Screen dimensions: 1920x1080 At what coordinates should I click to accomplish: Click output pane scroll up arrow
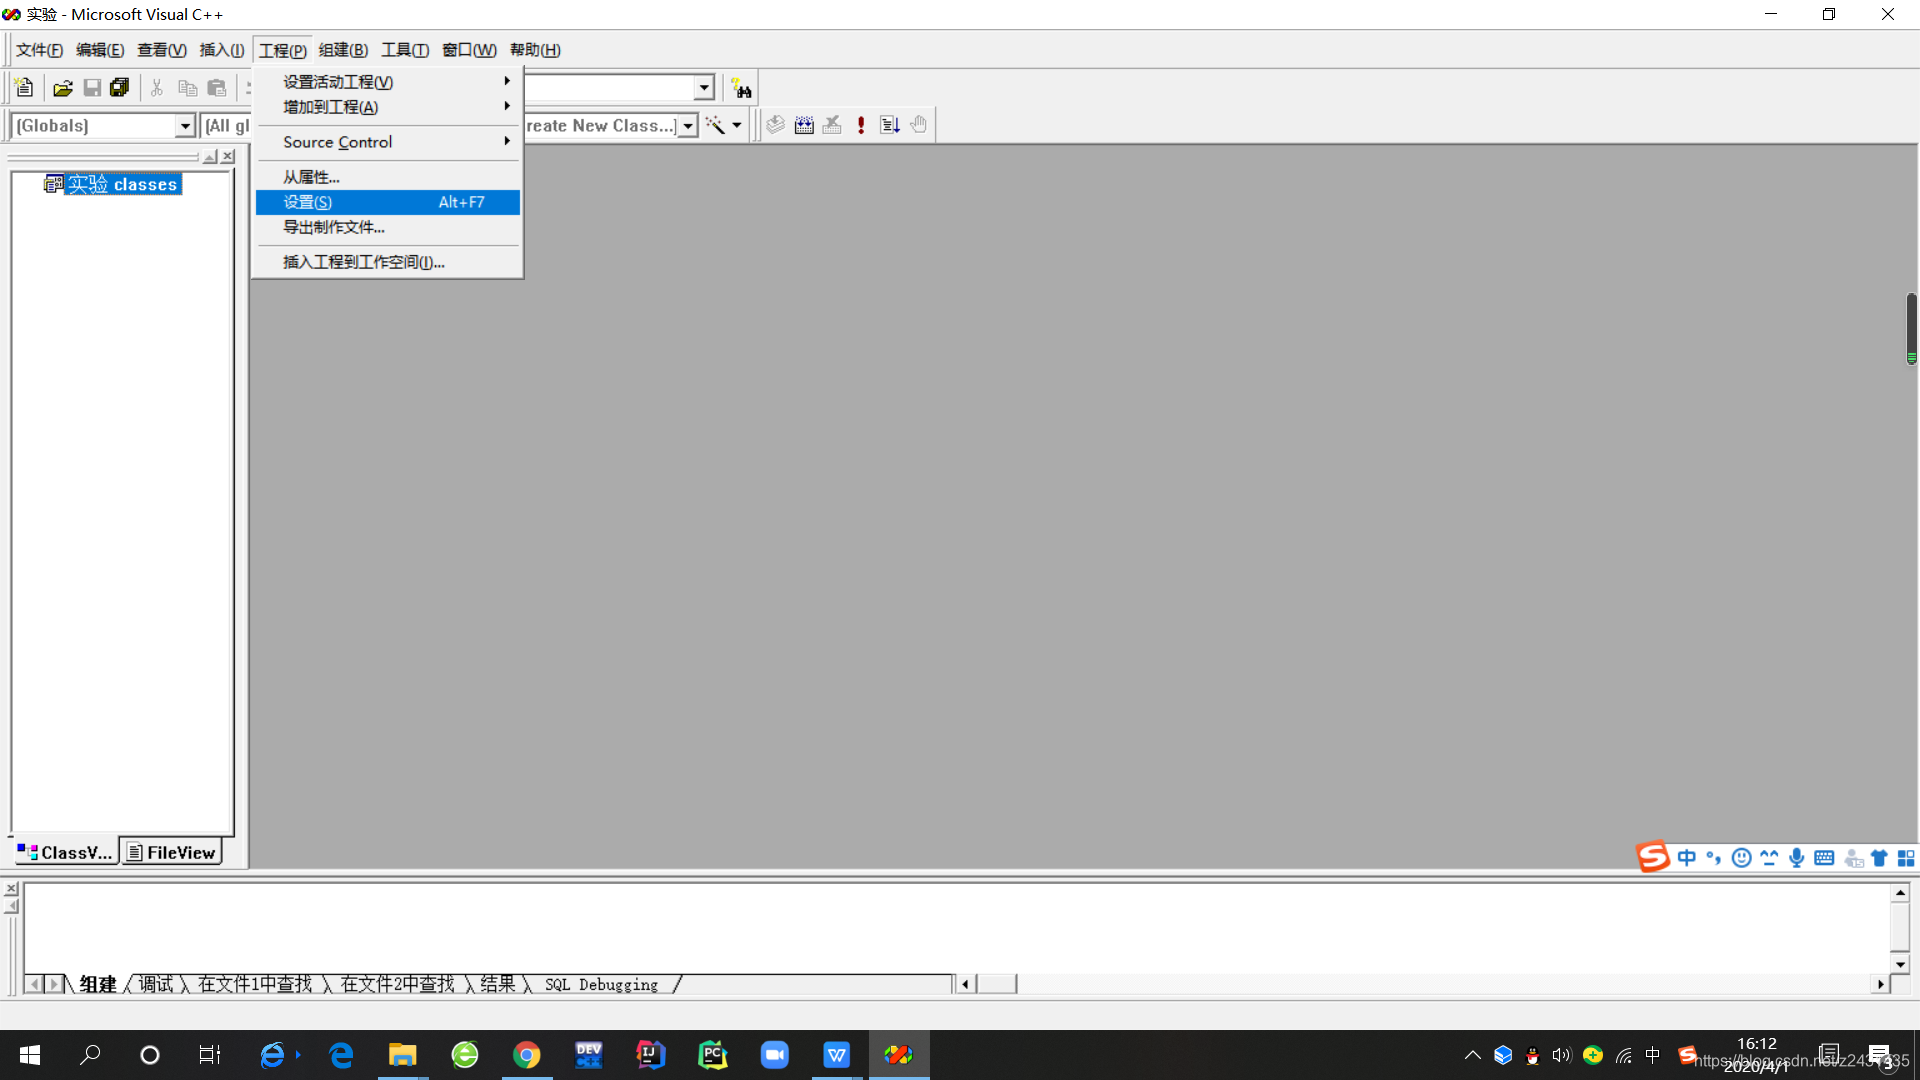pyautogui.click(x=1900, y=893)
